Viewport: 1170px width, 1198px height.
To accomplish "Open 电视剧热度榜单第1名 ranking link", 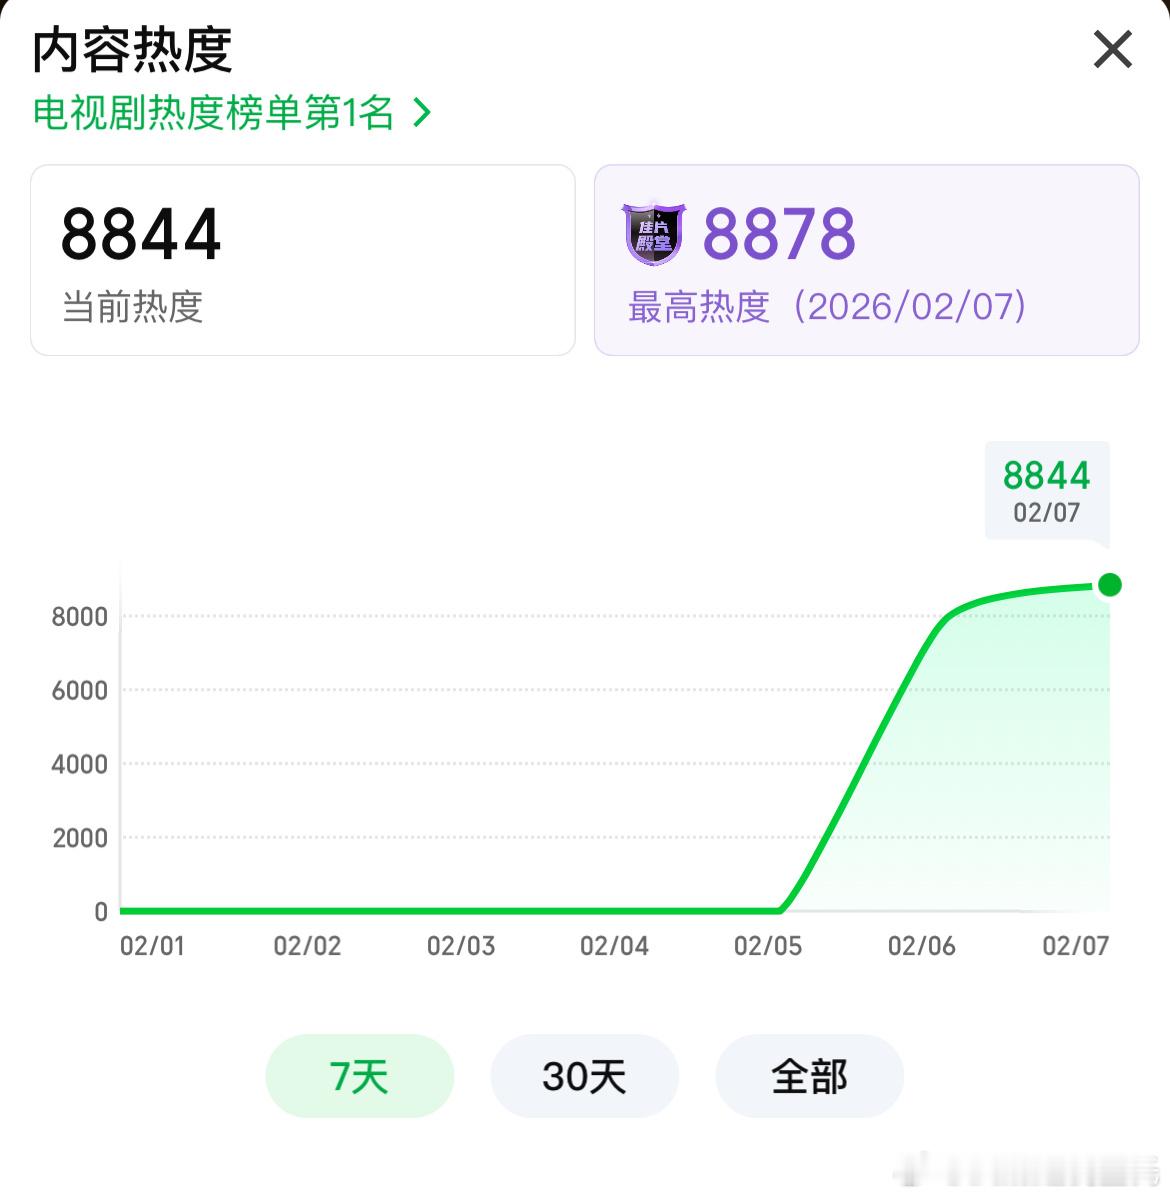I will point(213,113).
